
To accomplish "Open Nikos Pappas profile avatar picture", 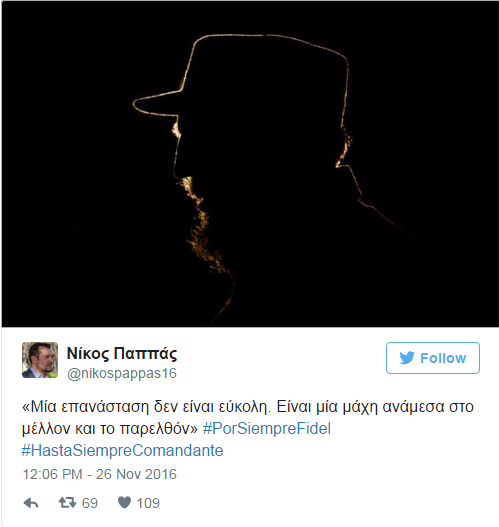I will [x=40, y=360].
